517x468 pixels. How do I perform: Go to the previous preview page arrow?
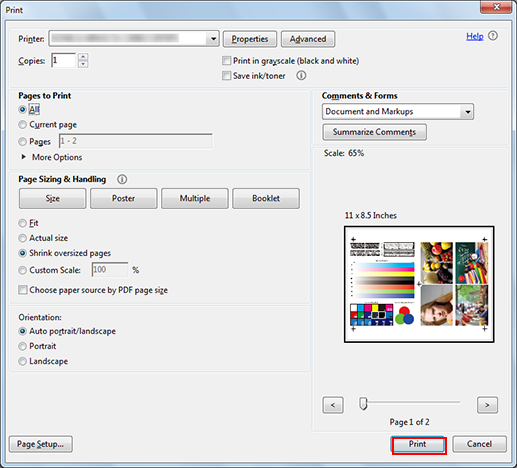(333, 405)
